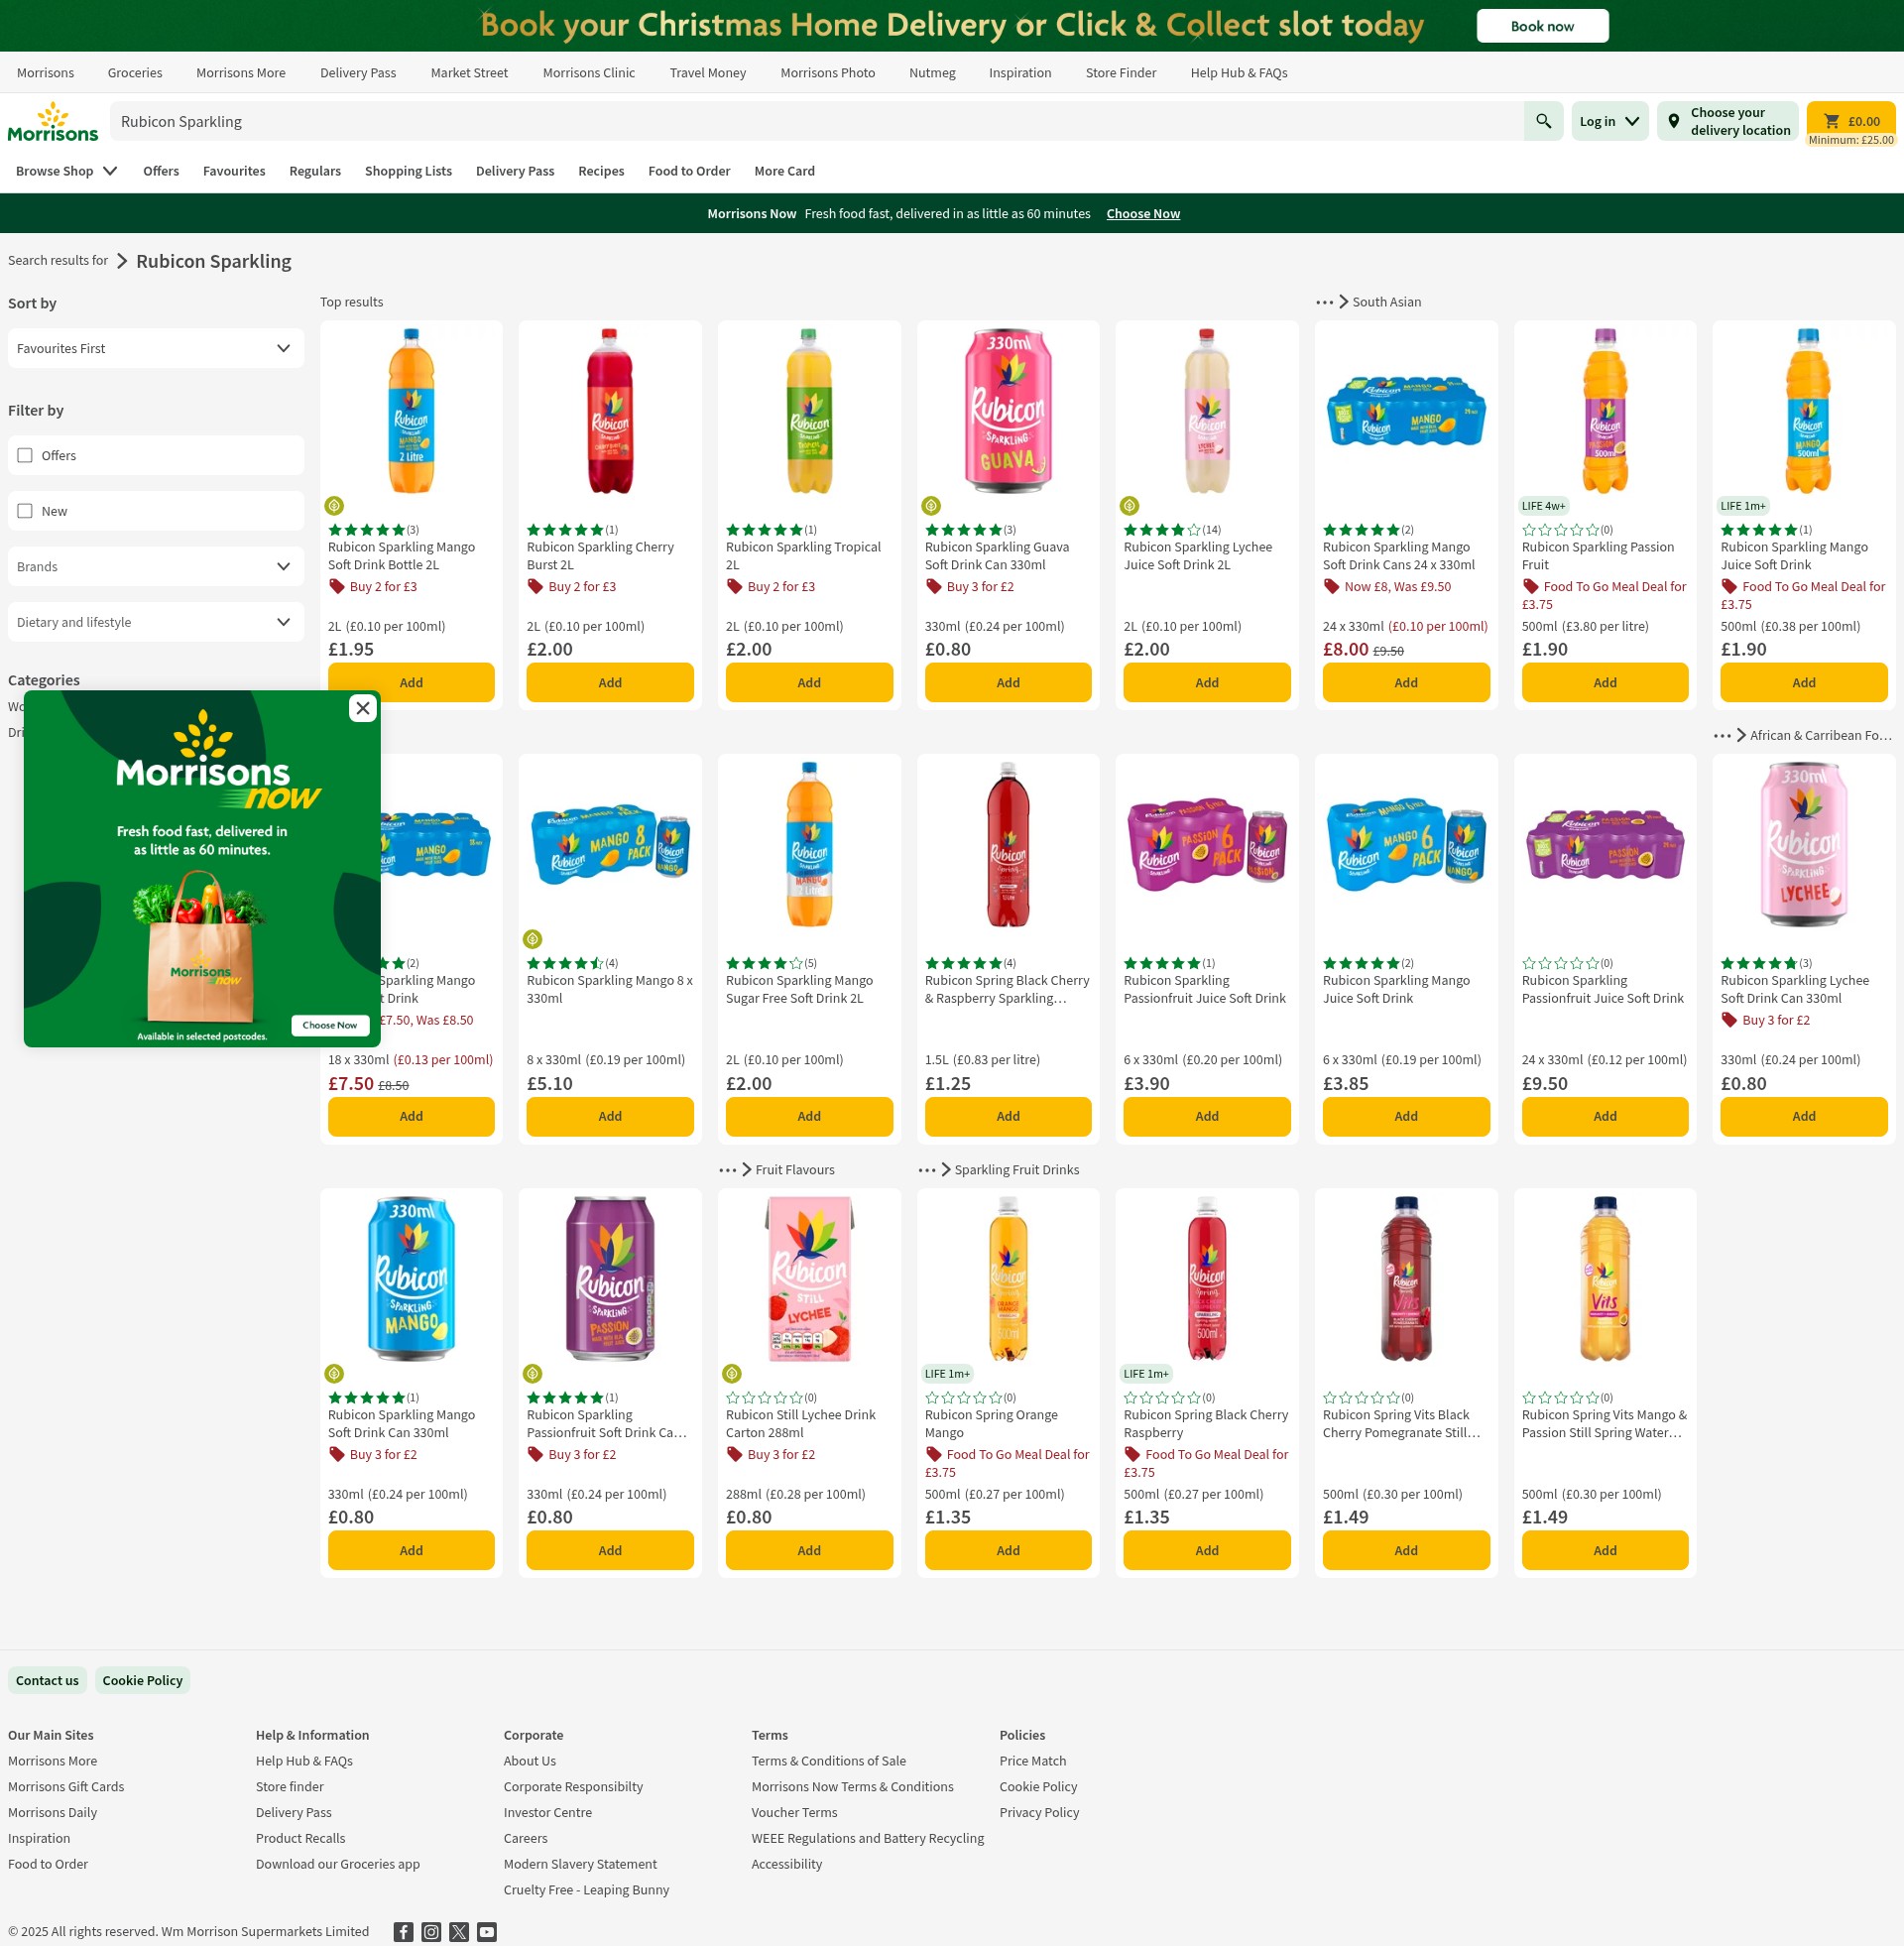Click offer tag icon for Mango Cans 24 pack
Viewport: 1904px width, 1946px height.
coord(1331,587)
